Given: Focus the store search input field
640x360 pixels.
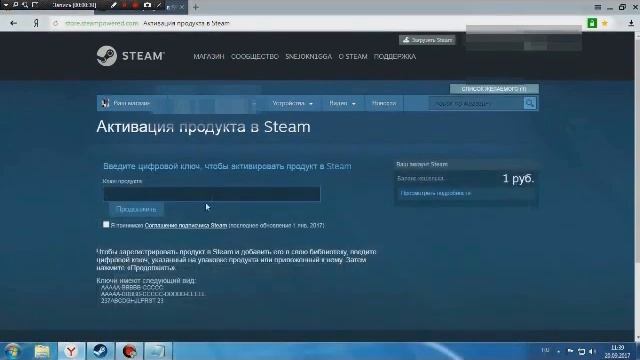Looking at the screenshot, I should click(477, 104).
